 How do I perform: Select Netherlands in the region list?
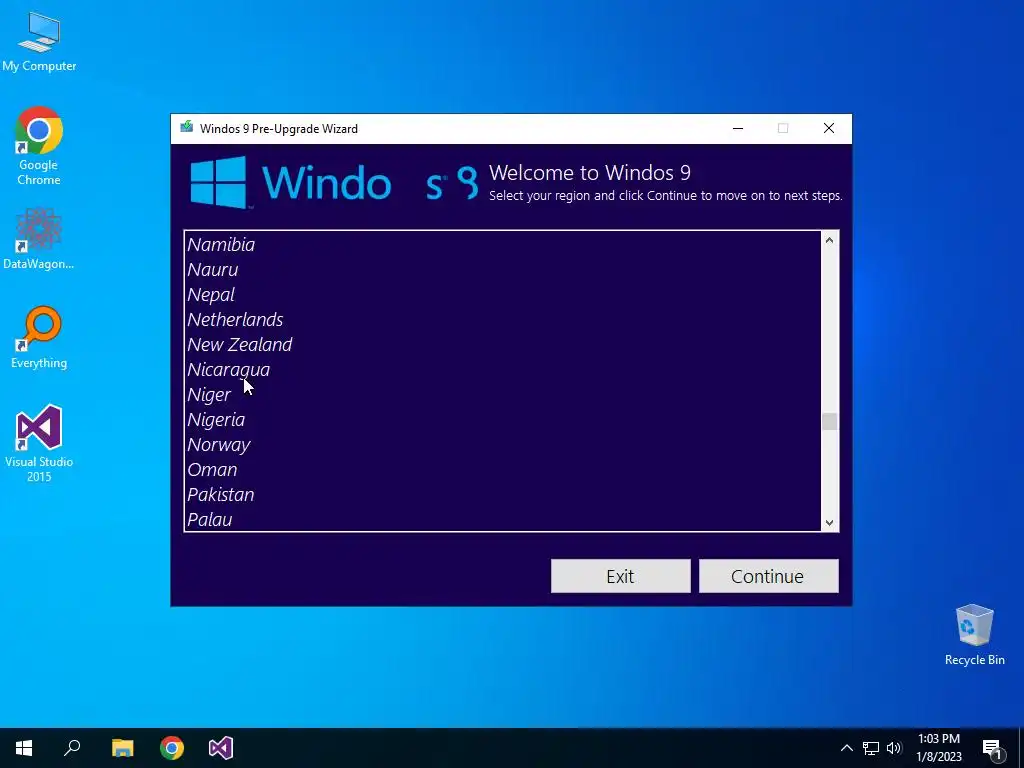[502, 319]
